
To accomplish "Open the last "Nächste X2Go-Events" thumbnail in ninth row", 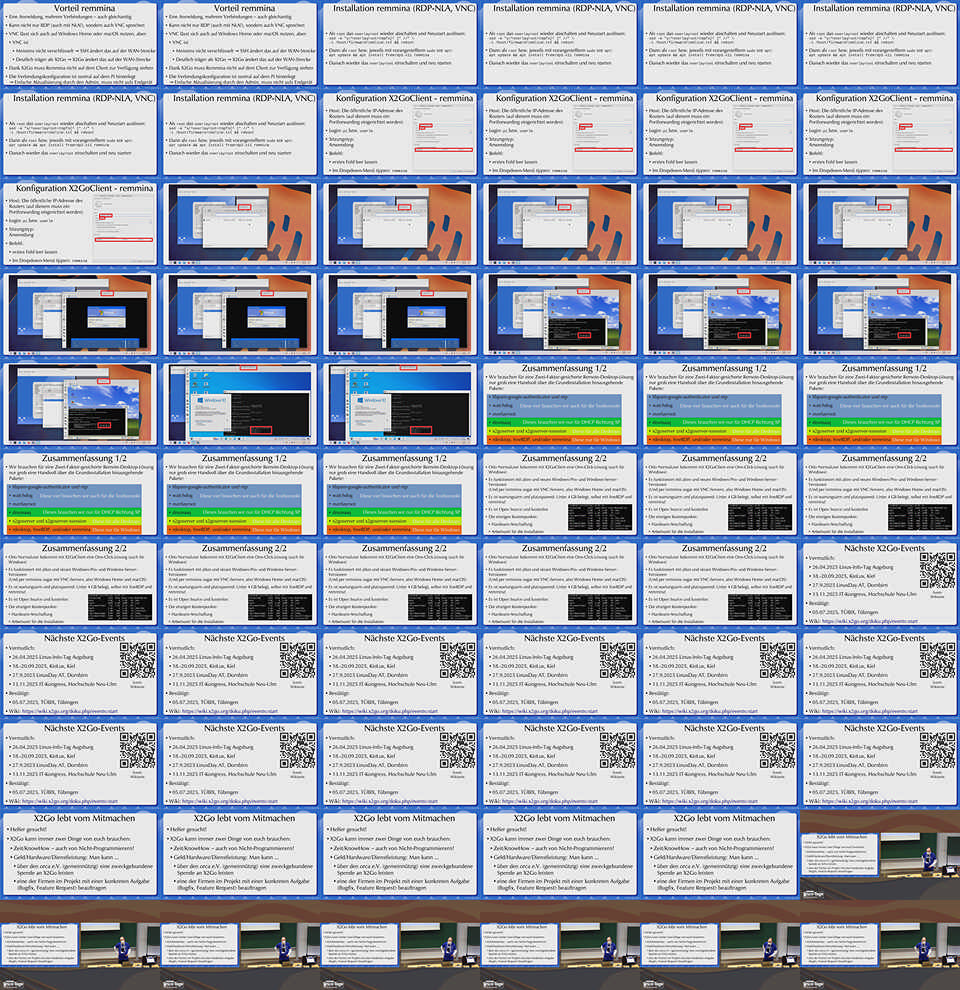I will click(x=880, y=764).
